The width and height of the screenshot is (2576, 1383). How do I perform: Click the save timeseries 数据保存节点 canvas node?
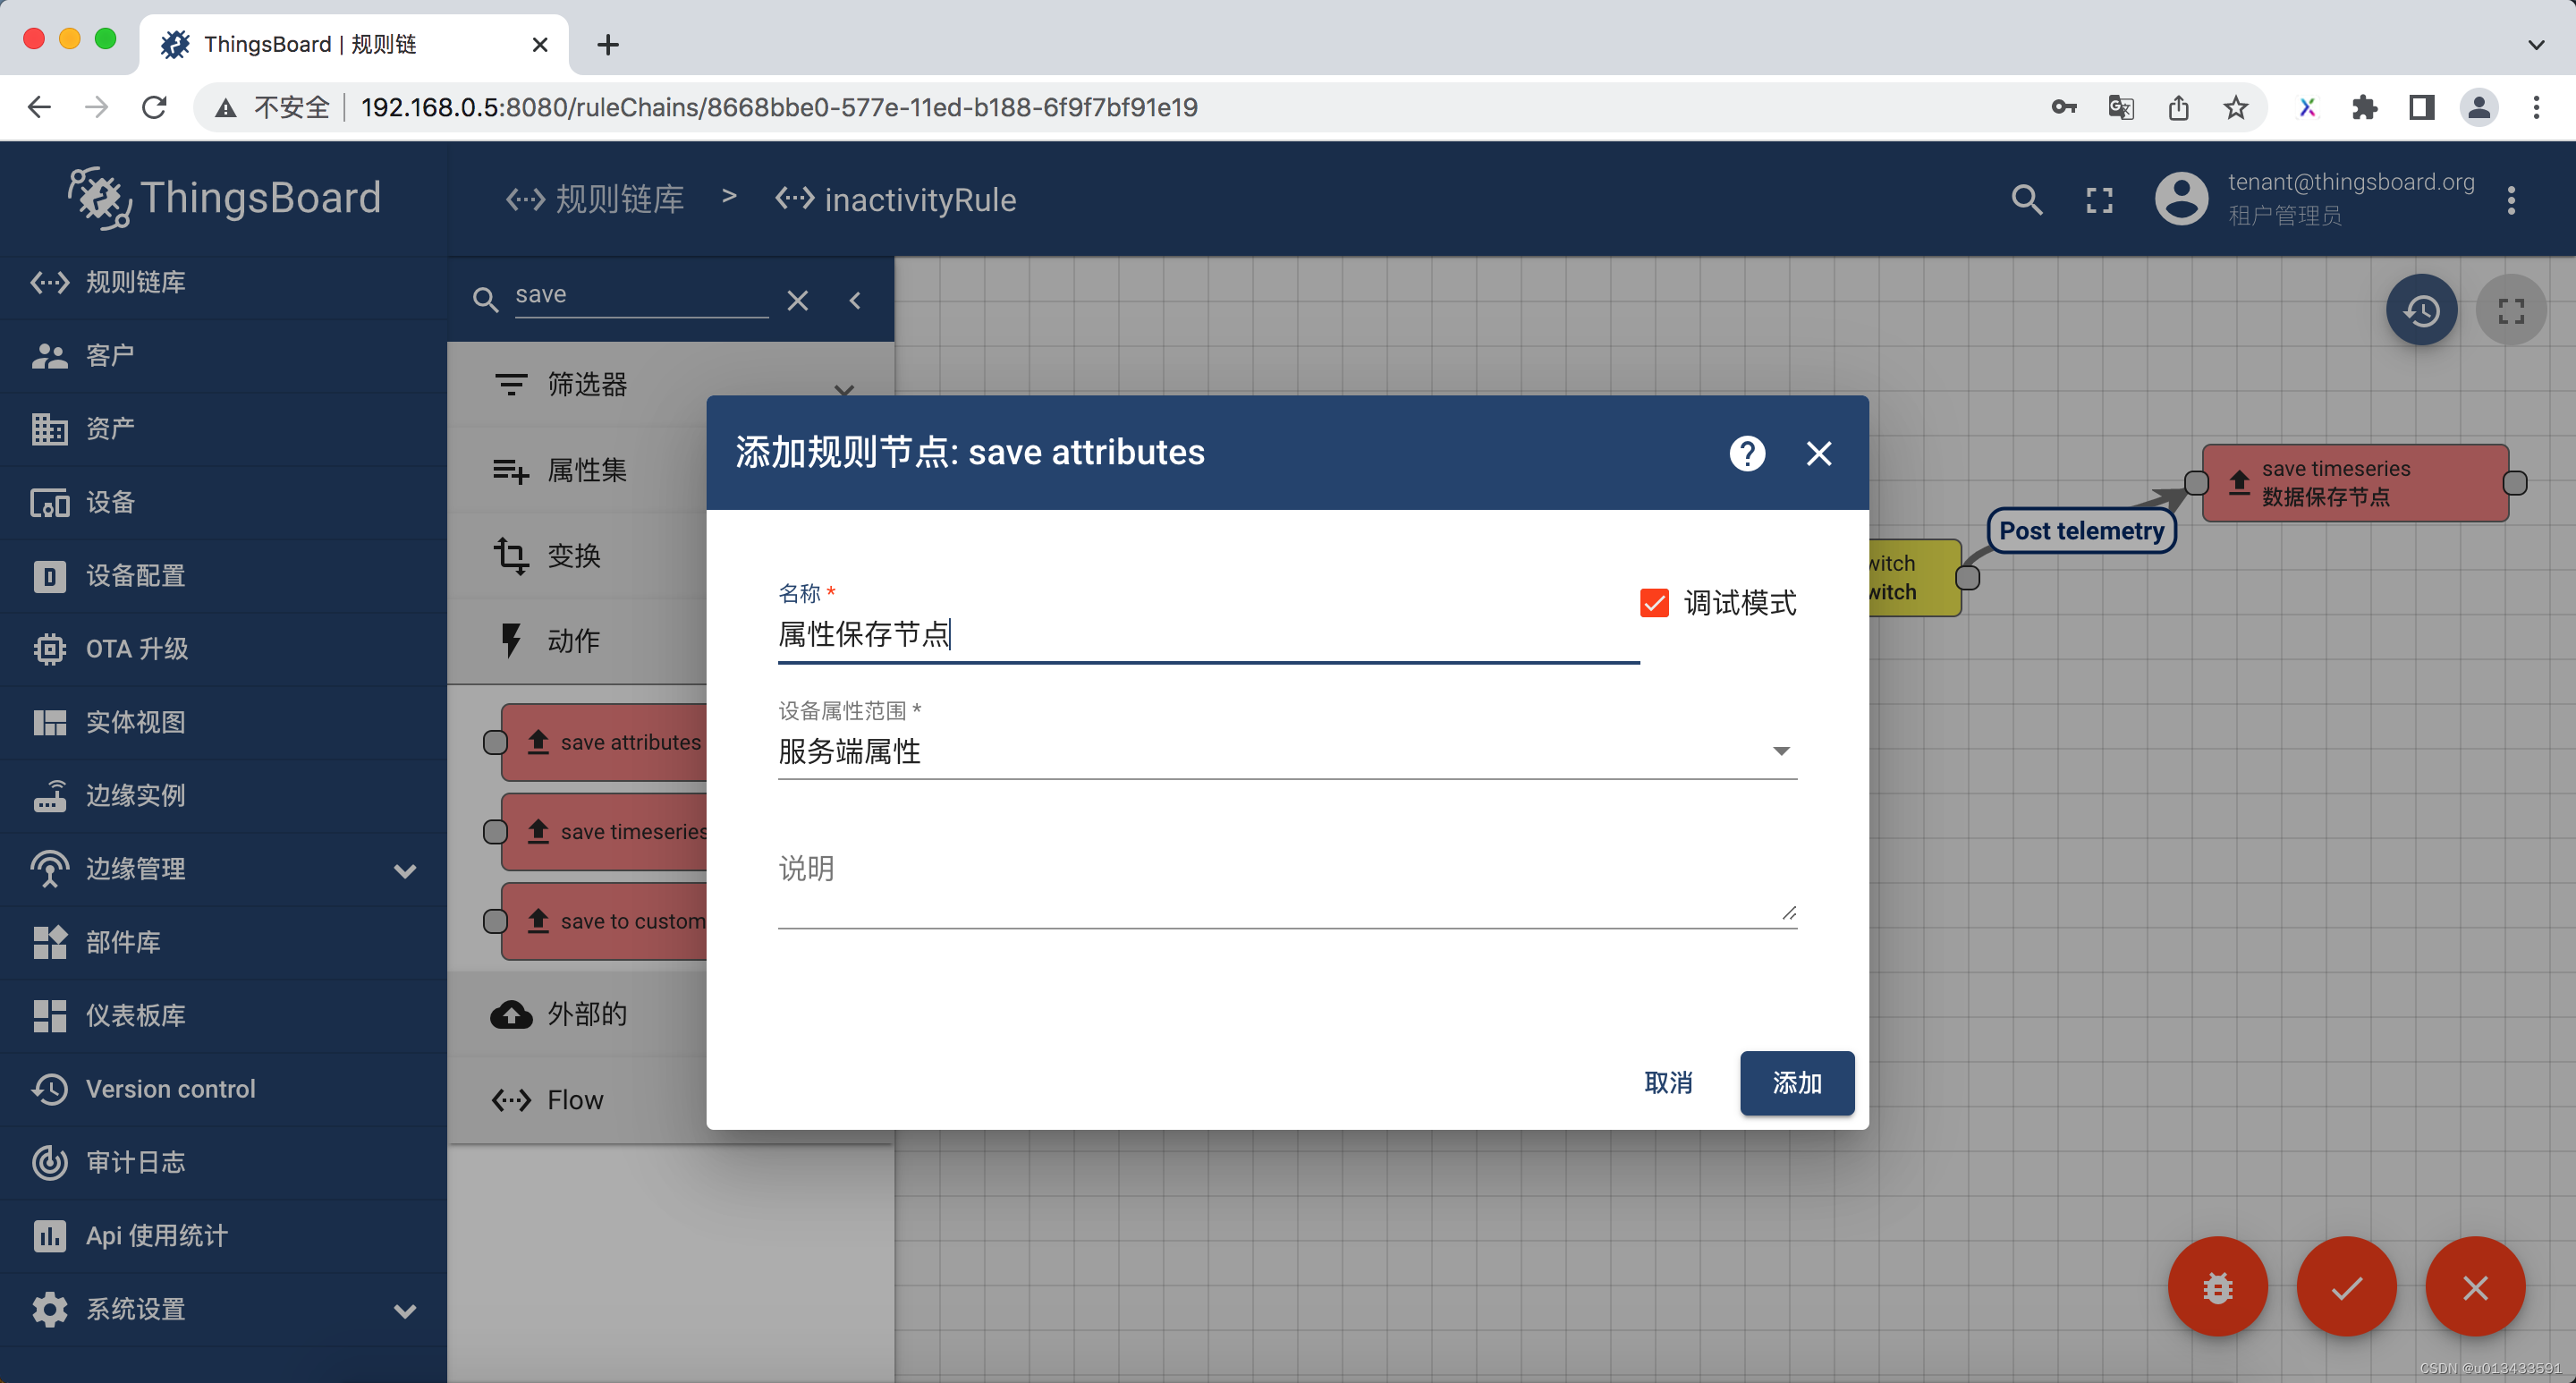tap(2355, 483)
